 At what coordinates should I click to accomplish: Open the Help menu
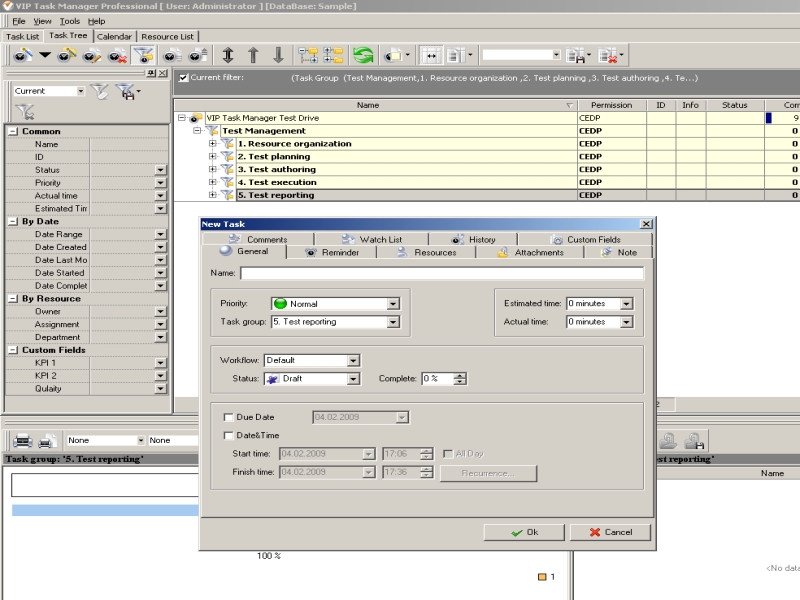coord(96,21)
